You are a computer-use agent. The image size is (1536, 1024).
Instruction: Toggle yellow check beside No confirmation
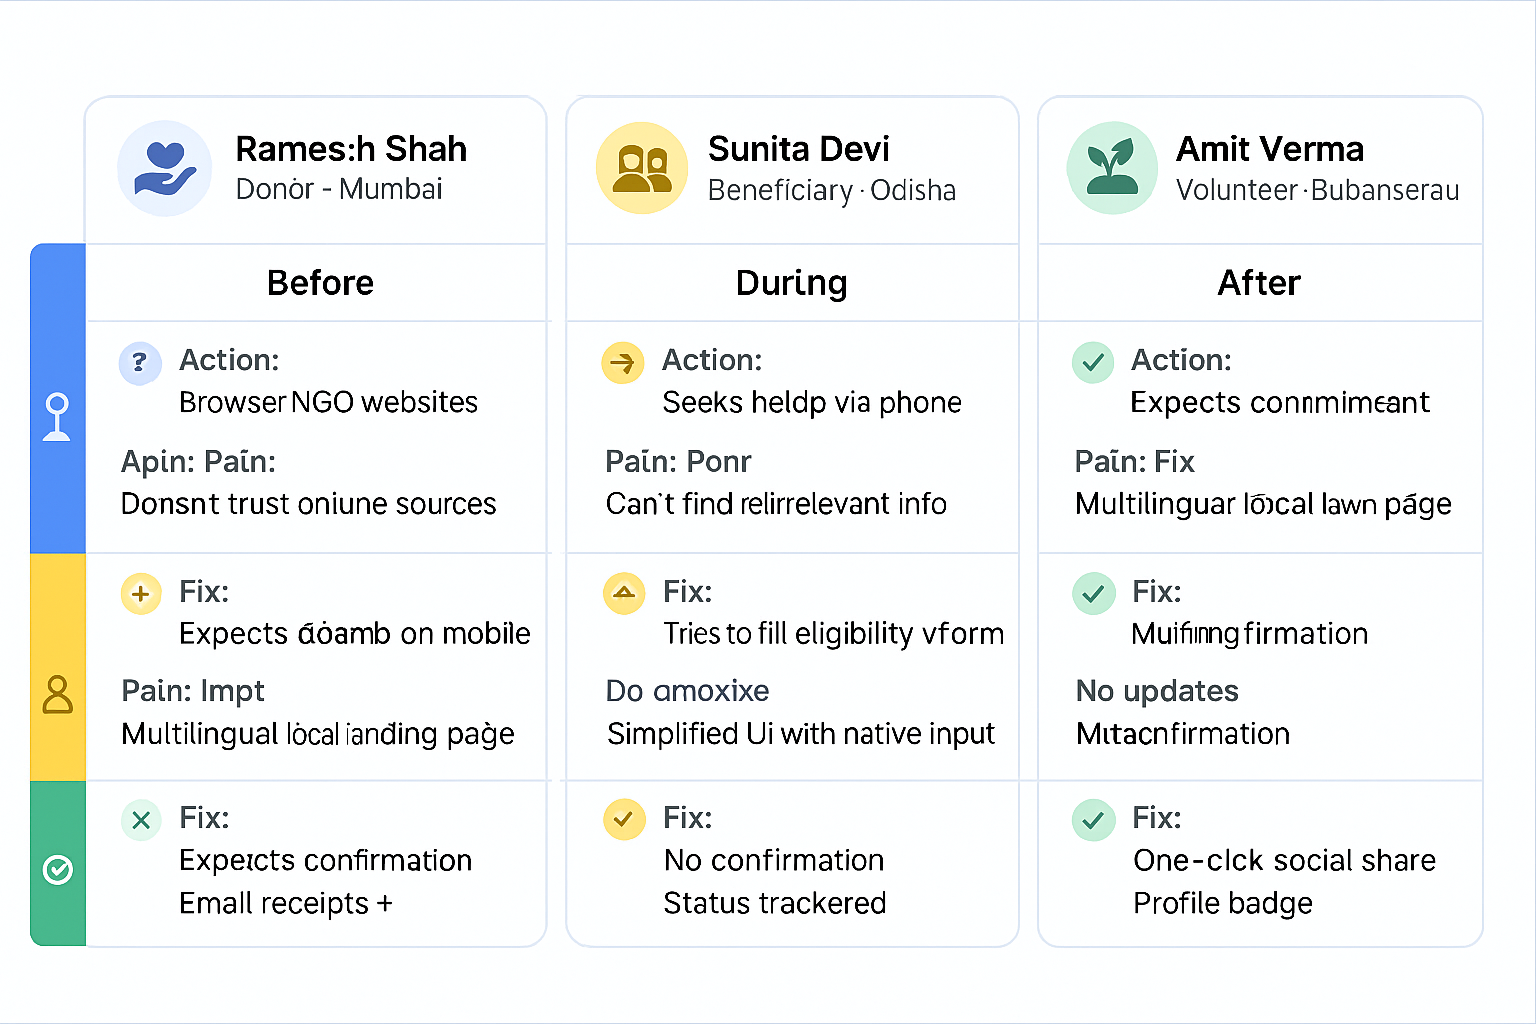click(x=623, y=819)
